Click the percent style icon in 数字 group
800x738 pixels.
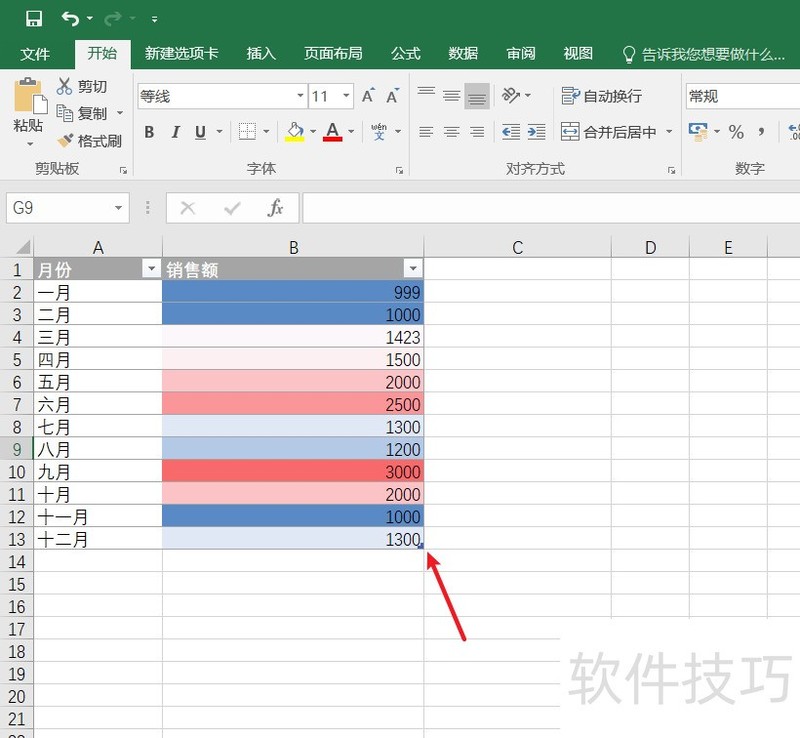coord(734,131)
